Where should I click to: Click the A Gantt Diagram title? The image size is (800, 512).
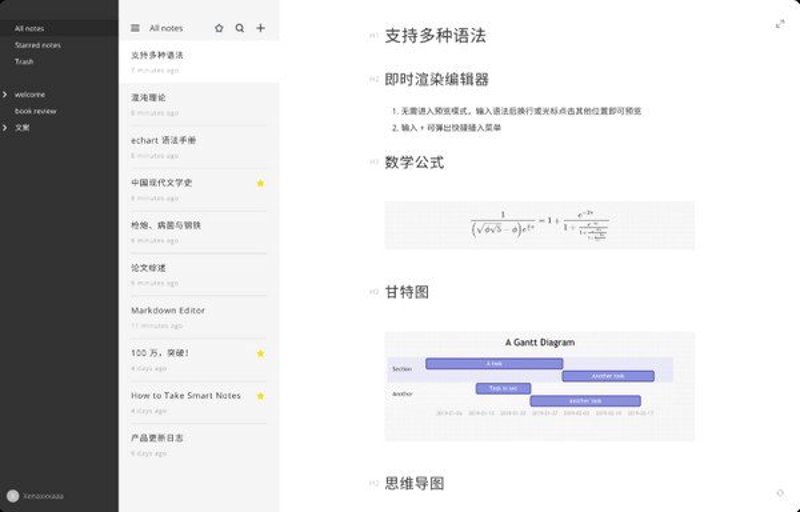coord(540,342)
